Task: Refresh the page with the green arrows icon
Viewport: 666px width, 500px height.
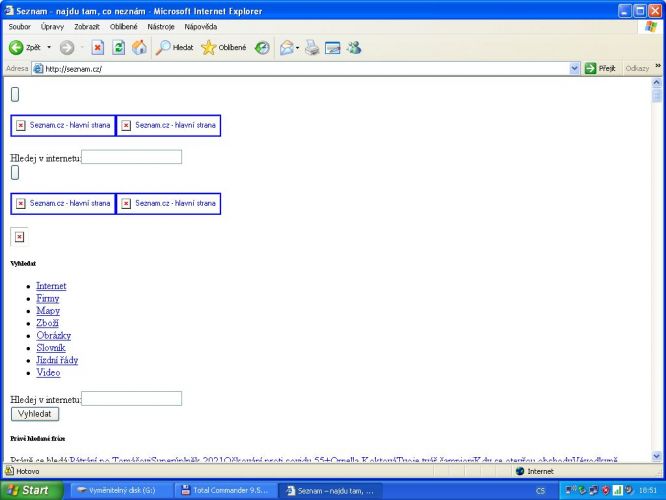Action: pyautogui.click(x=119, y=48)
